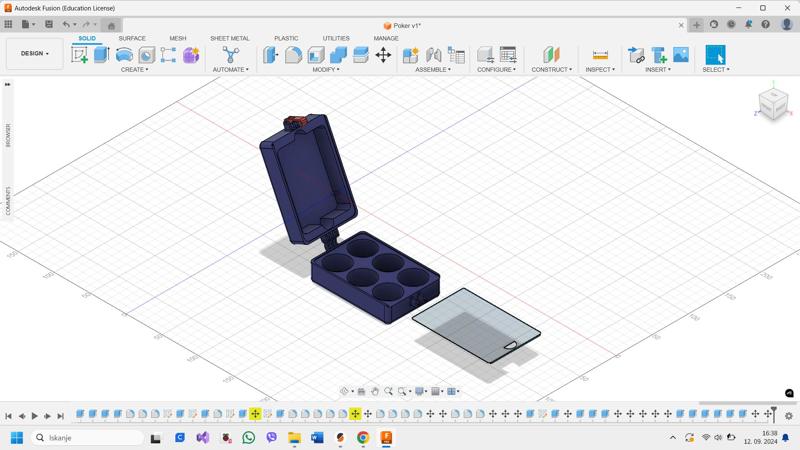
Task: Open WhatsApp from the taskbar
Action: [x=248, y=437]
